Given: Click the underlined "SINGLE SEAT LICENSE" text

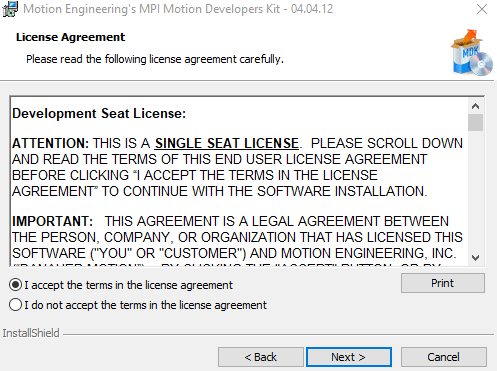Looking at the screenshot, I should coord(227,143).
